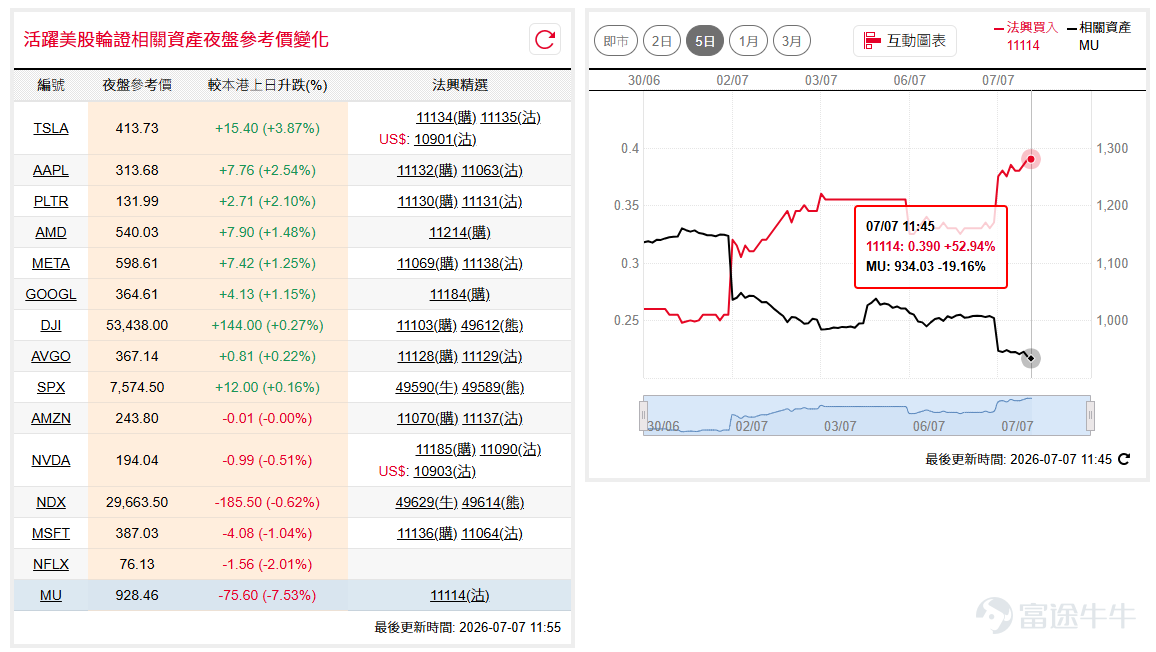This screenshot has width=1156, height=652.
Task: Refresh the chart's last update time
Action: click(x=1124, y=459)
